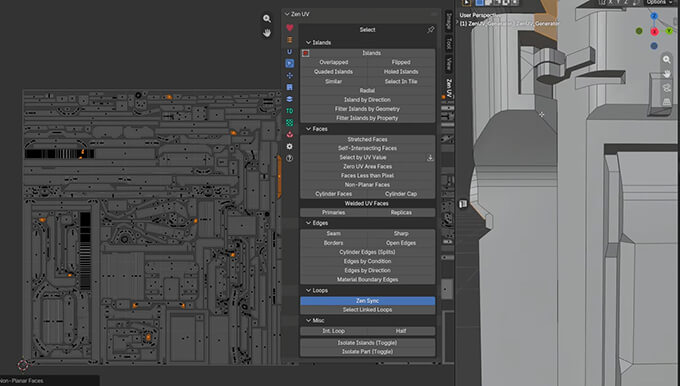Switch to the View sidebar tab

click(x=449, y=64)
